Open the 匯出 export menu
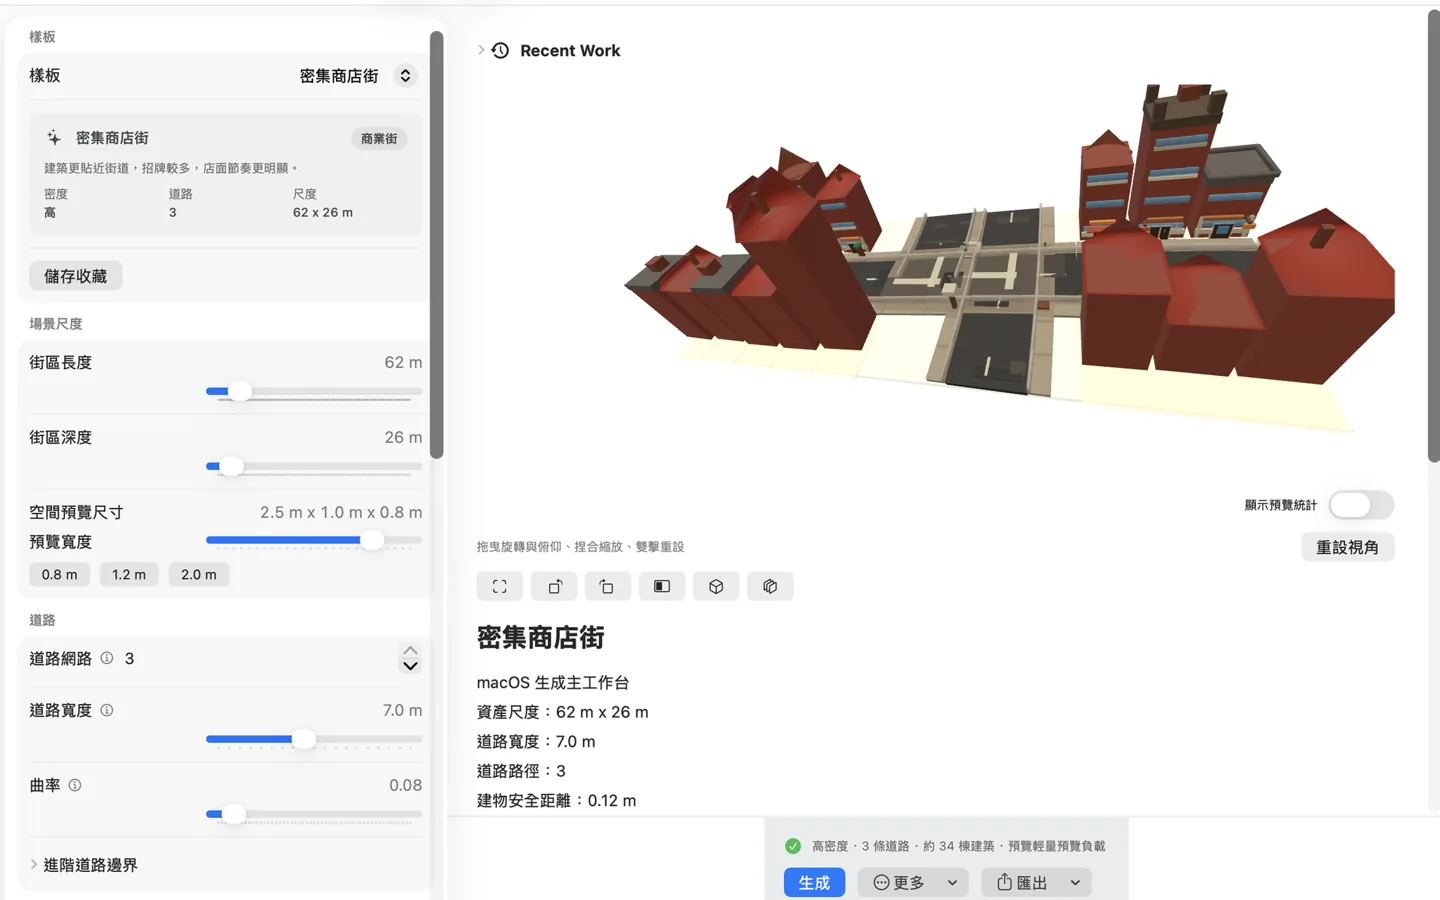The image size is (1440, 900). click(1036, 882)
